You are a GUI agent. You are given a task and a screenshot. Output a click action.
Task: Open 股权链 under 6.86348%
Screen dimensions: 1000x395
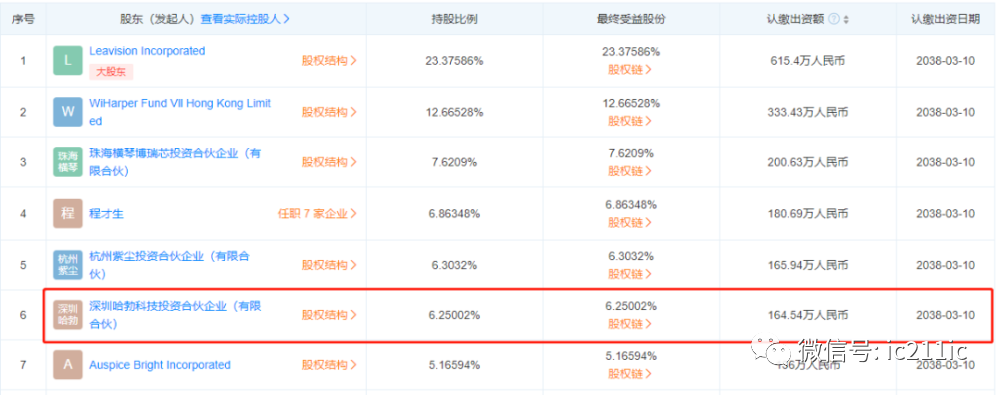[630, 222]
